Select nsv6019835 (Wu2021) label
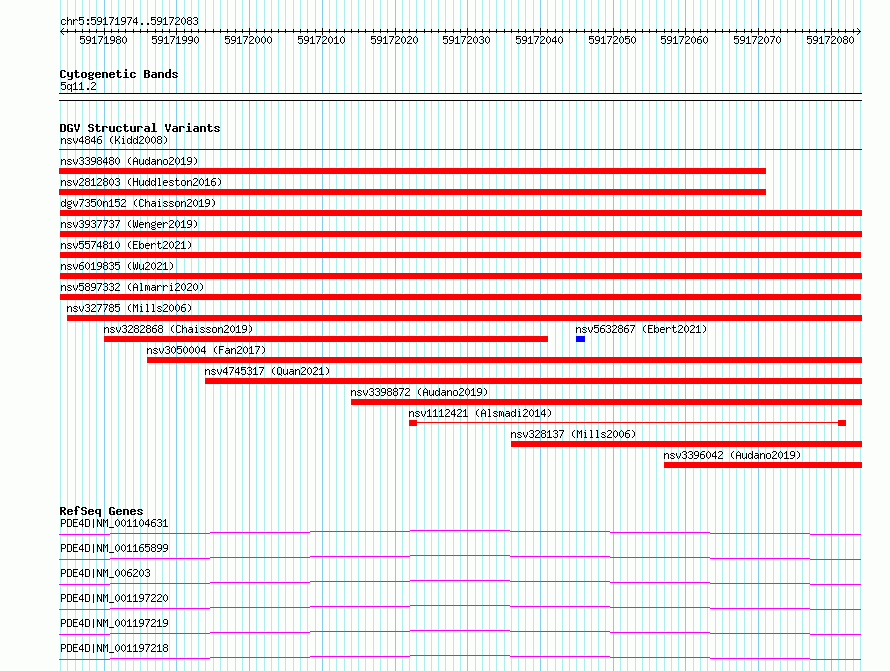 117,266
